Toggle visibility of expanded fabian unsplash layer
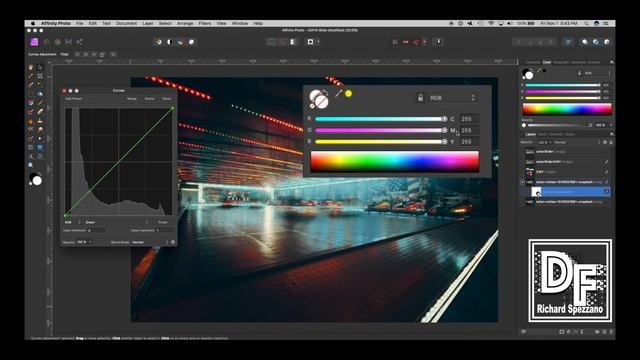This screenshot has height=360, width=640. coord(607,182)
